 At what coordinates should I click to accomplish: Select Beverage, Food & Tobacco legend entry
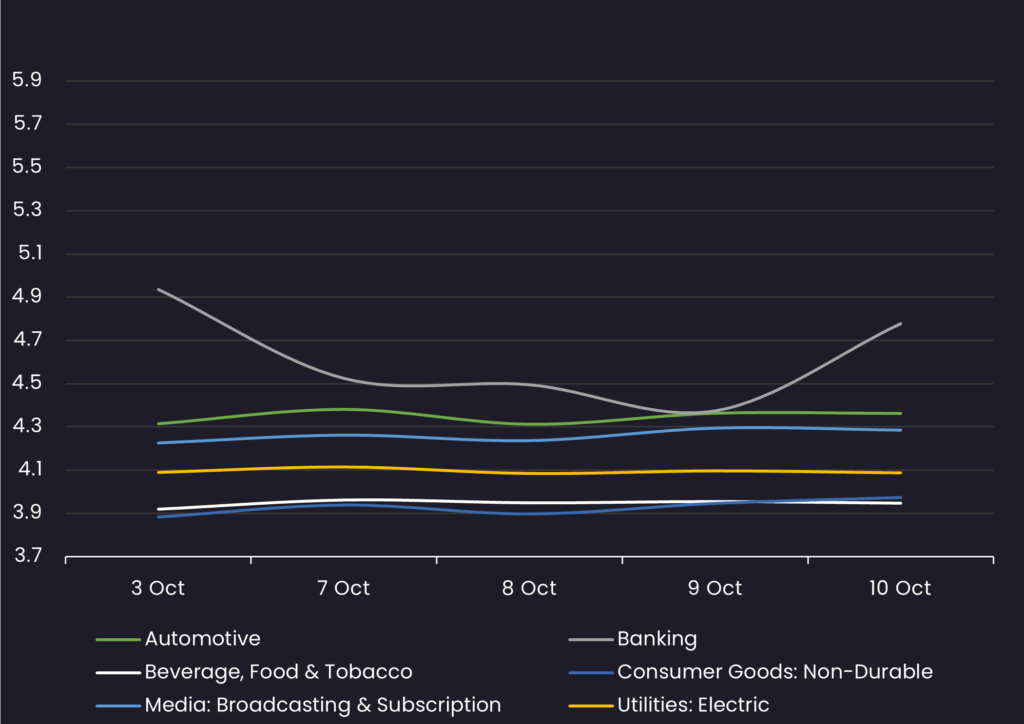(278, 671)
